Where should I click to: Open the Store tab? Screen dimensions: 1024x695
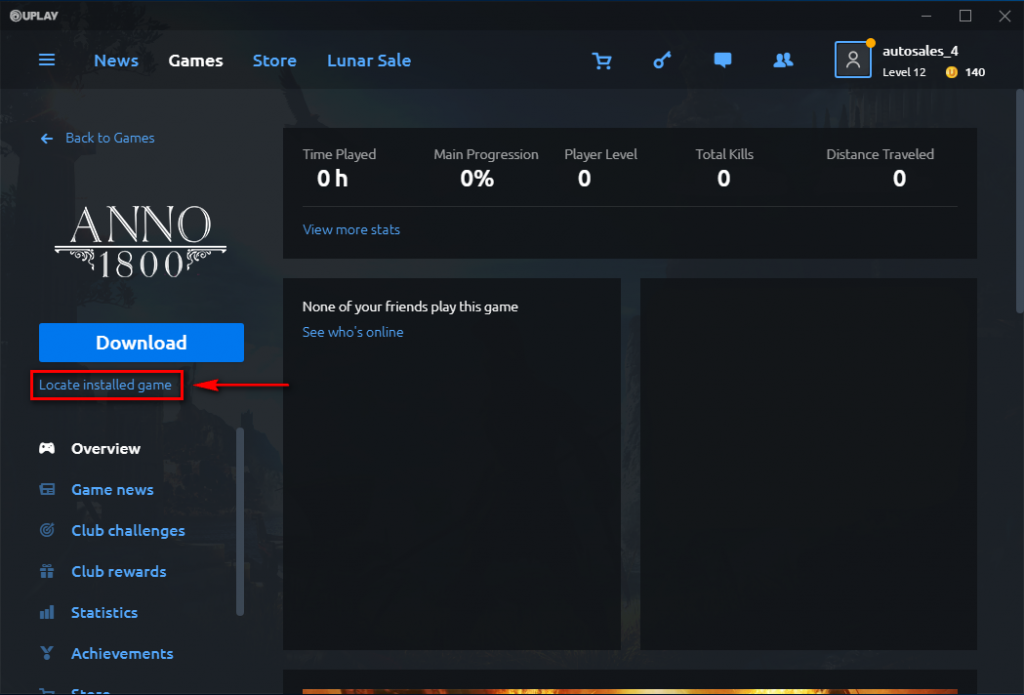[x=274, y=61]
